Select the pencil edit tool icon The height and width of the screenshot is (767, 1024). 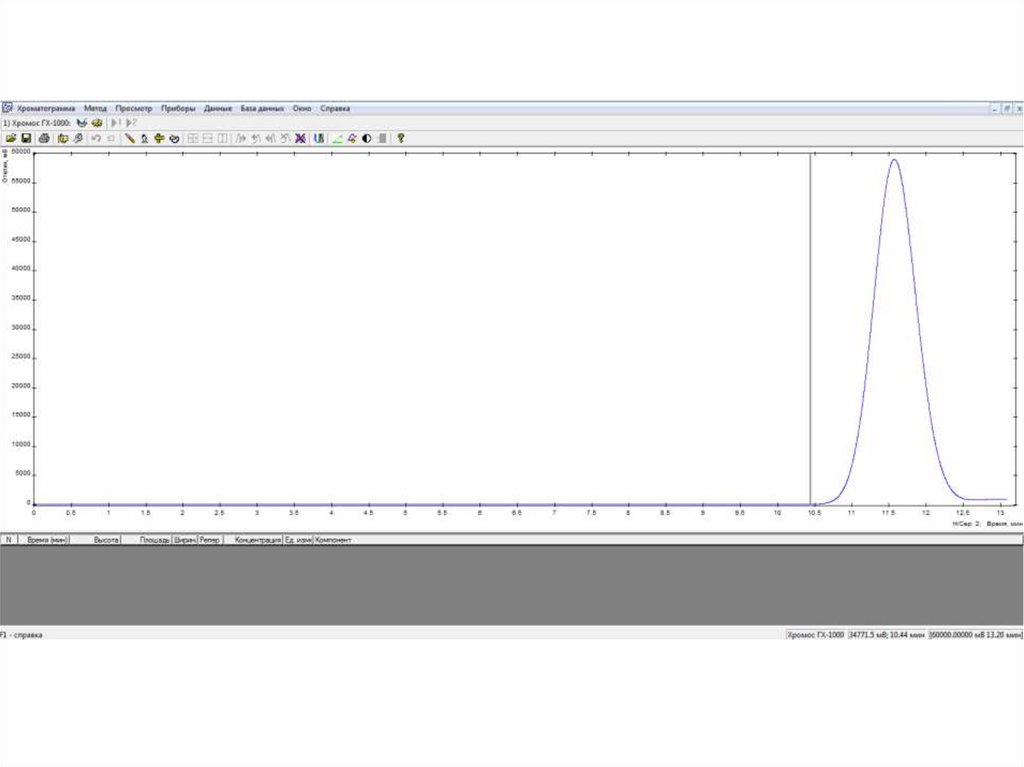click(x=129, y=138)
